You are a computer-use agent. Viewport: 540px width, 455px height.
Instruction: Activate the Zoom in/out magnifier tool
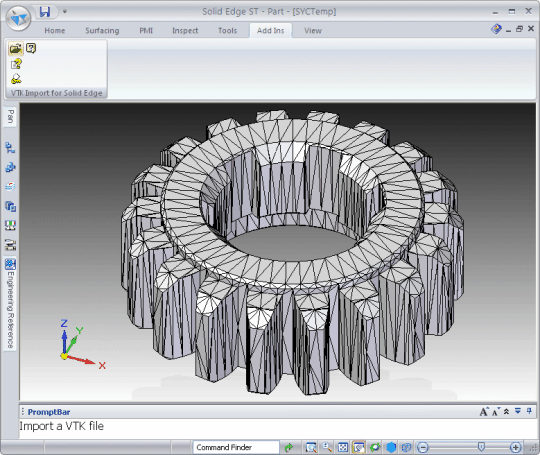pyautogui.click(x=326, y=447)
